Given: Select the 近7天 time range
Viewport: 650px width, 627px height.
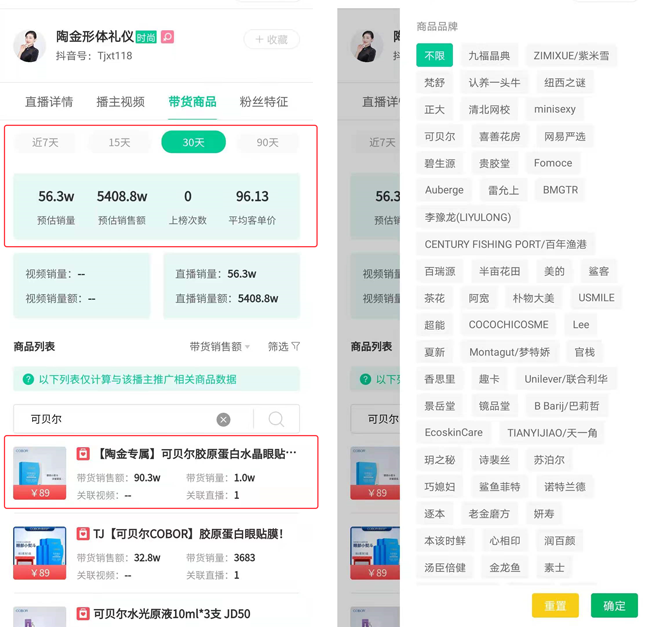Looking at the screenshot, I should pos(45,143).
